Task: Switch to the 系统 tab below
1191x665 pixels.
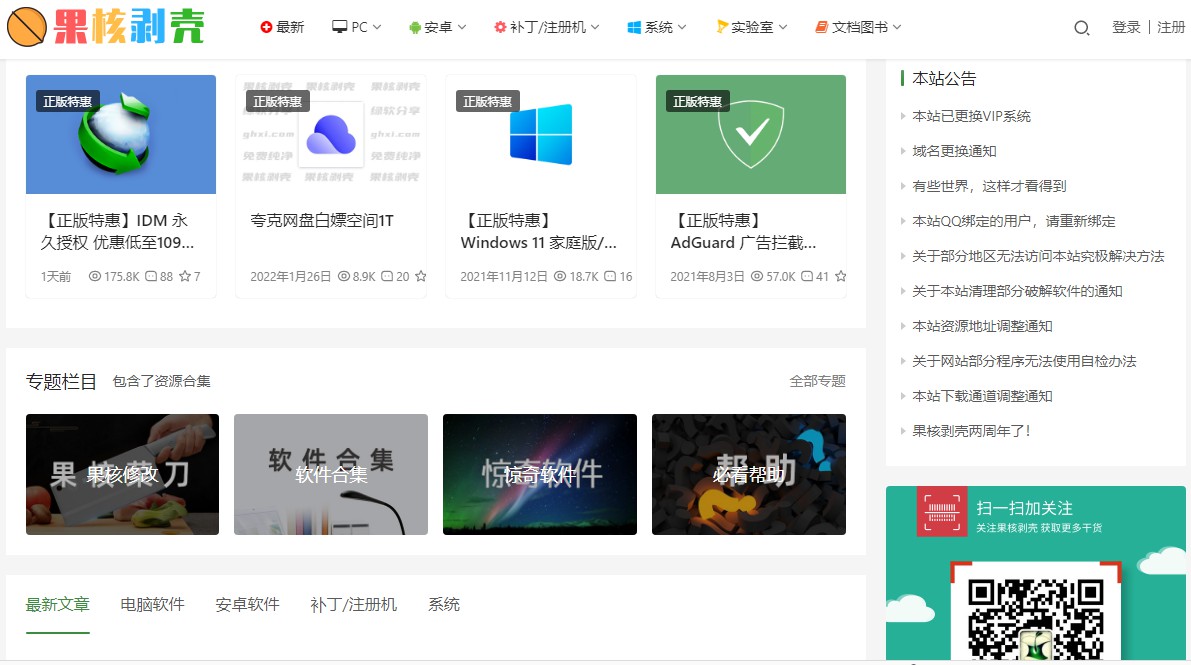Action: 444,605
